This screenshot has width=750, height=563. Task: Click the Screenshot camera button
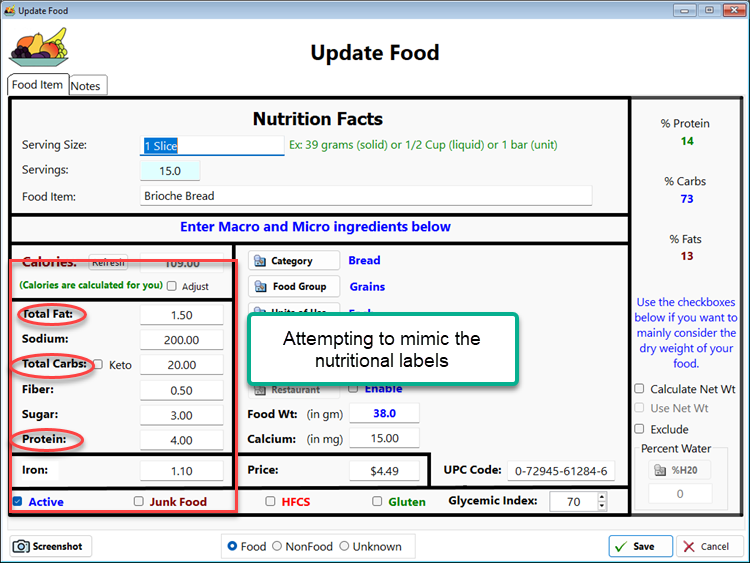pos(48,546)
